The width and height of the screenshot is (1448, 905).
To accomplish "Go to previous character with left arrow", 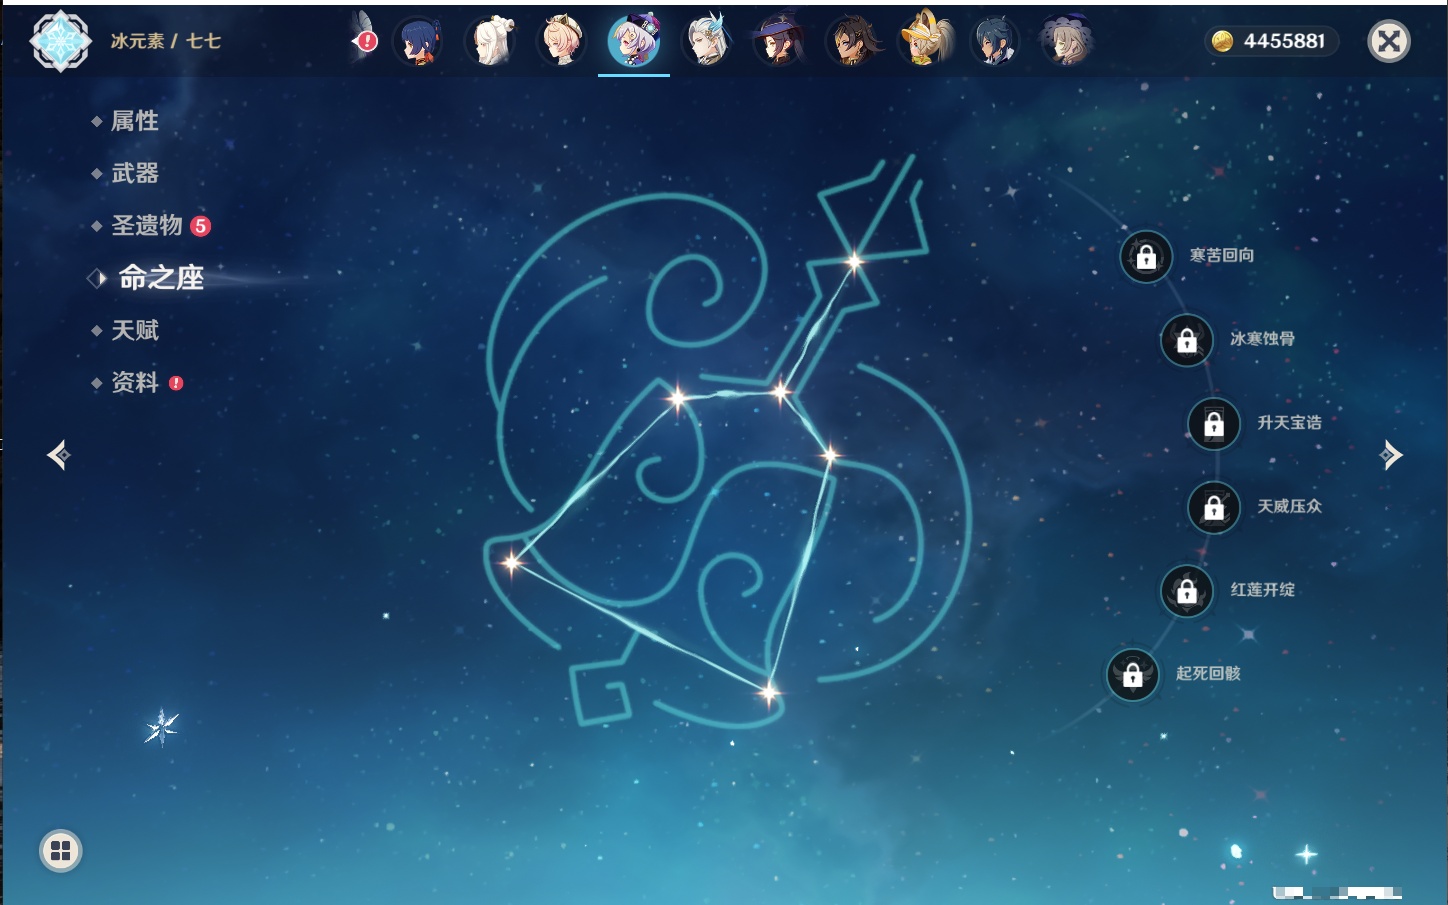I will pos(58,455).
